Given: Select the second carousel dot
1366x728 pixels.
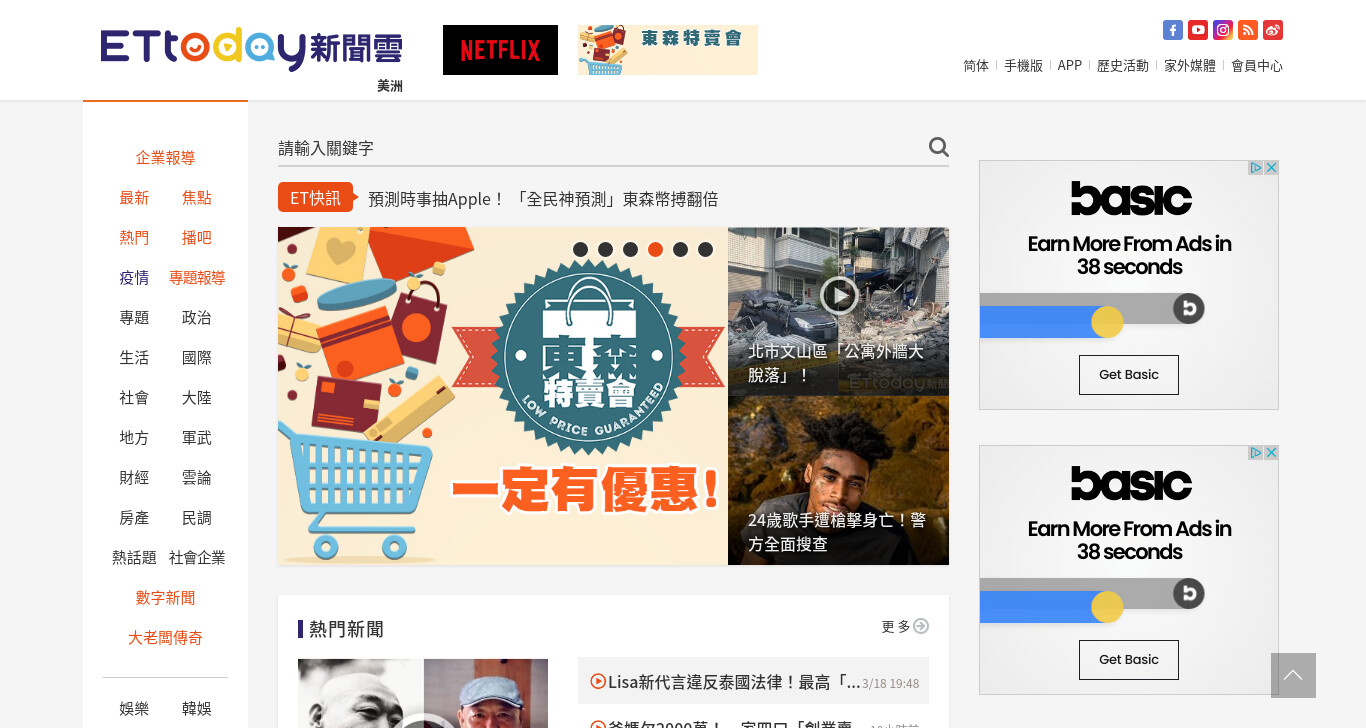Looking at the screenshot, I should [x=605, y=249].
